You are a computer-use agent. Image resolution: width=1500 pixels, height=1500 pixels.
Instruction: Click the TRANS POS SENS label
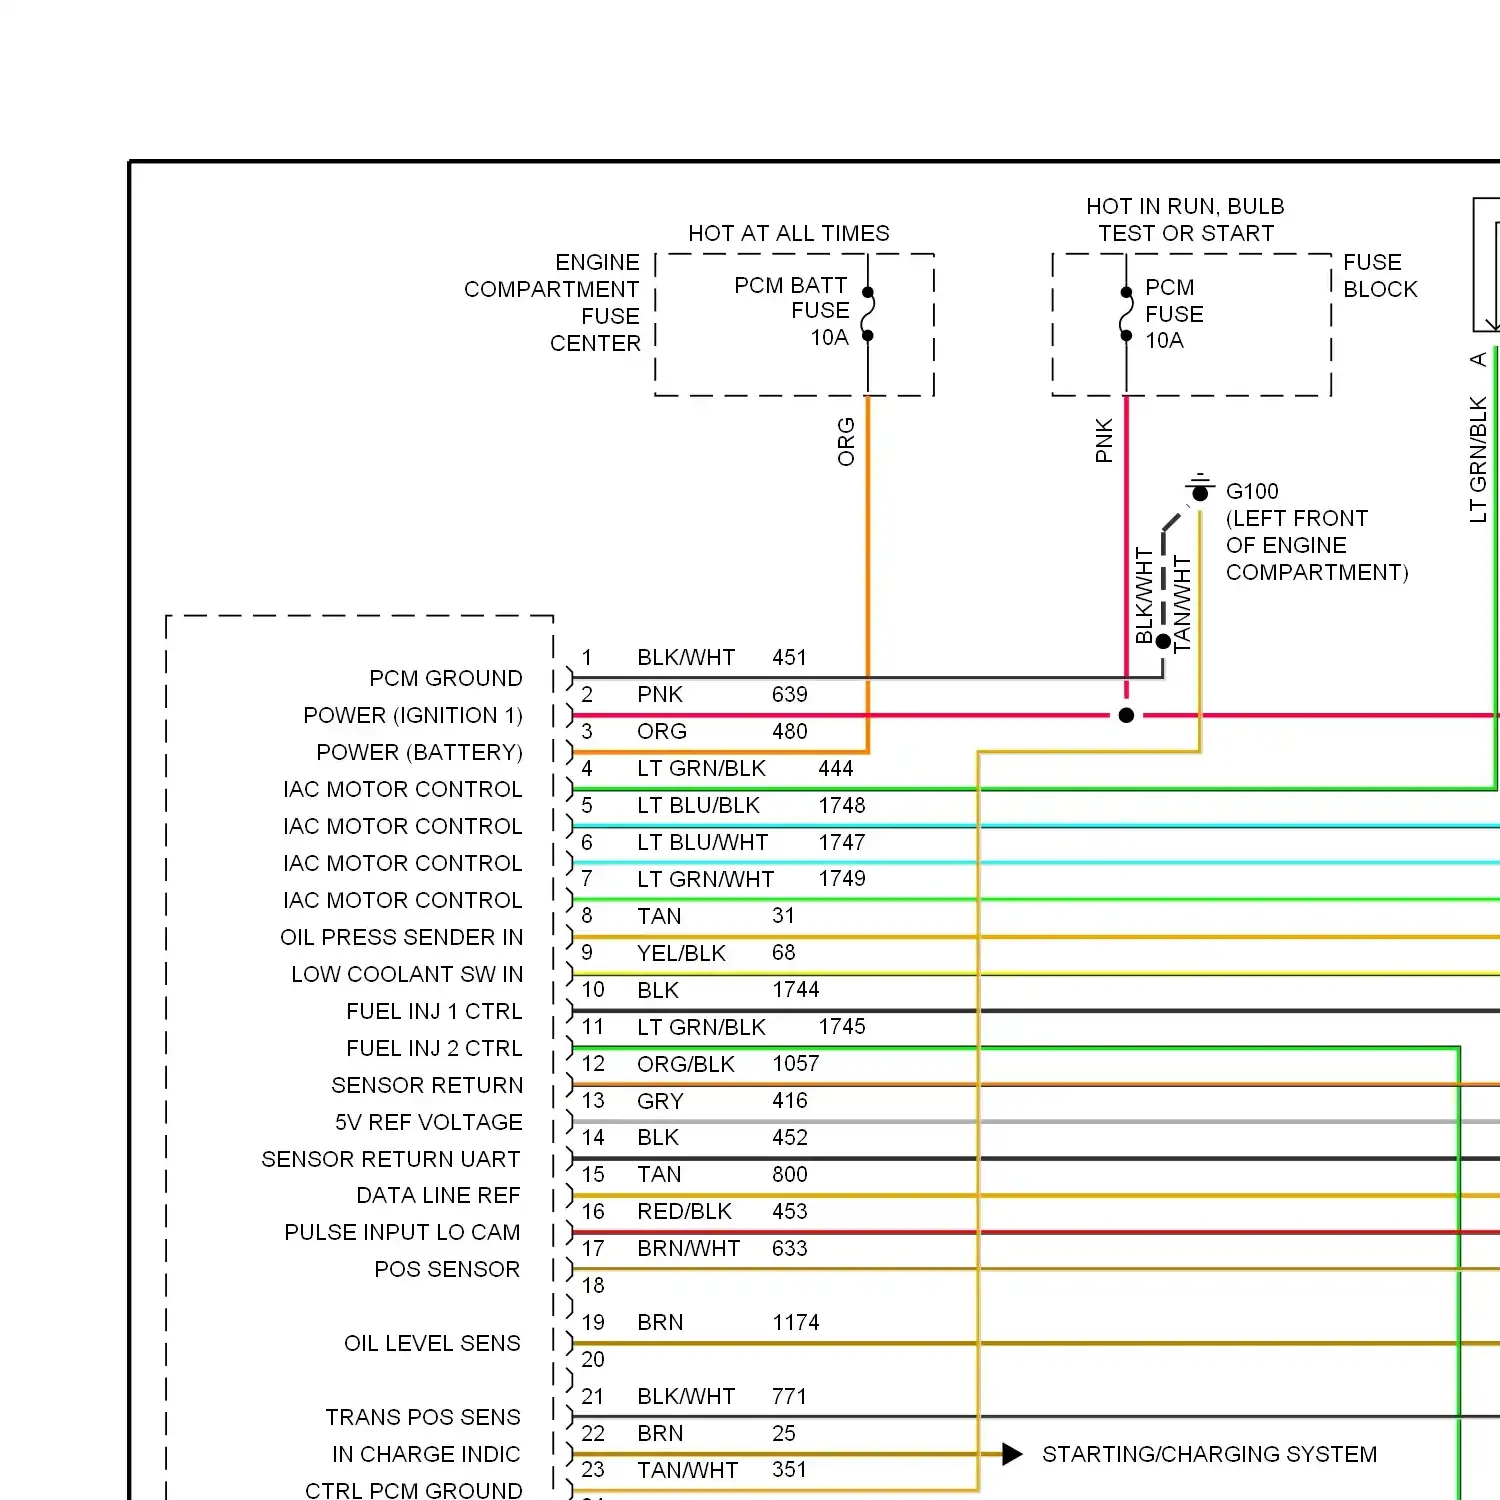coord(423,1417)
